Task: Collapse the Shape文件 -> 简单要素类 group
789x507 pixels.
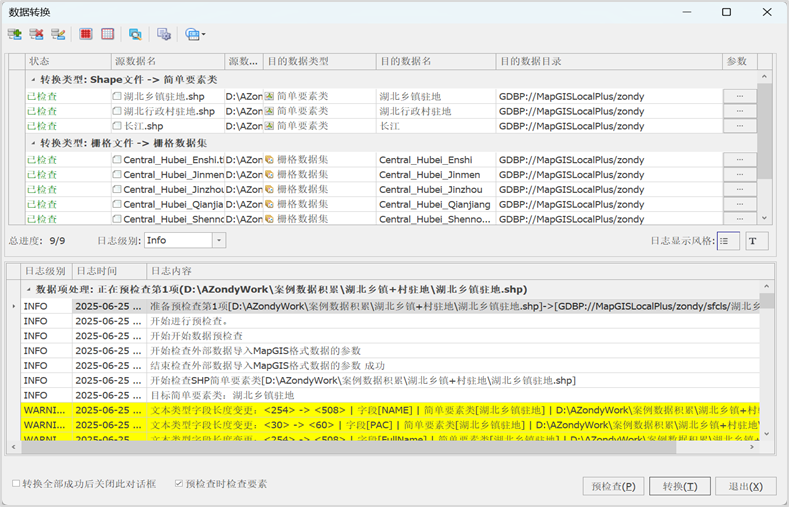Action: [x=33, y=80]
